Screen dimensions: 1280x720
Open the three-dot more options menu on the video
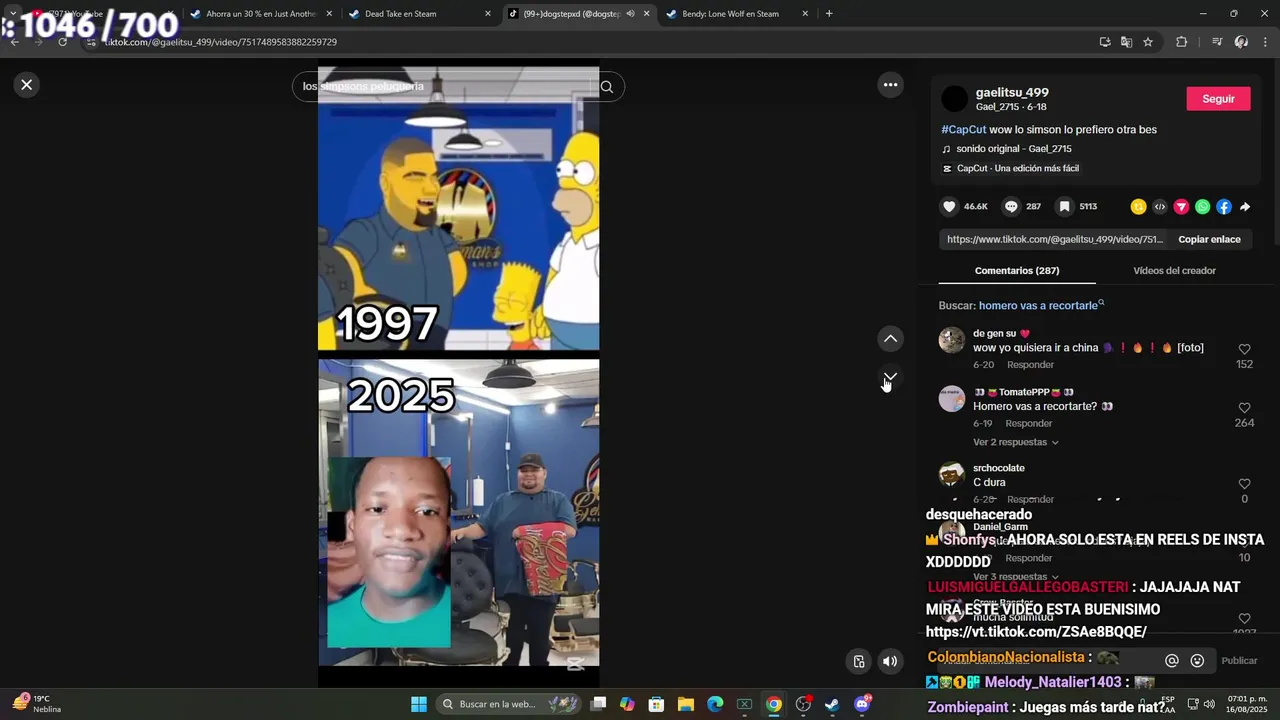pos(890,85)
